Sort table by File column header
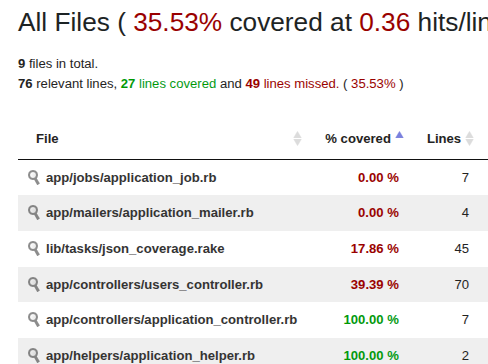 click(x=47, y=139)
